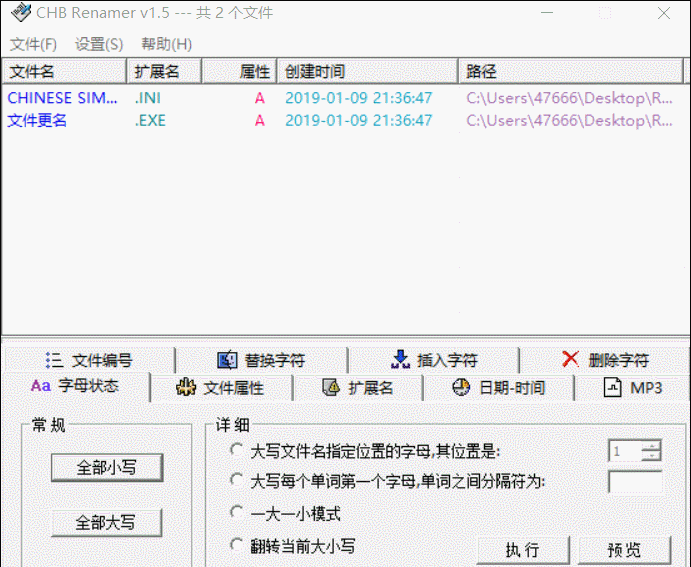Select the 翻转当前大小写 radio option
Image resolution: width=691 pixels, height=567 pixels.
pyautogui.click(x=237, y=545)
